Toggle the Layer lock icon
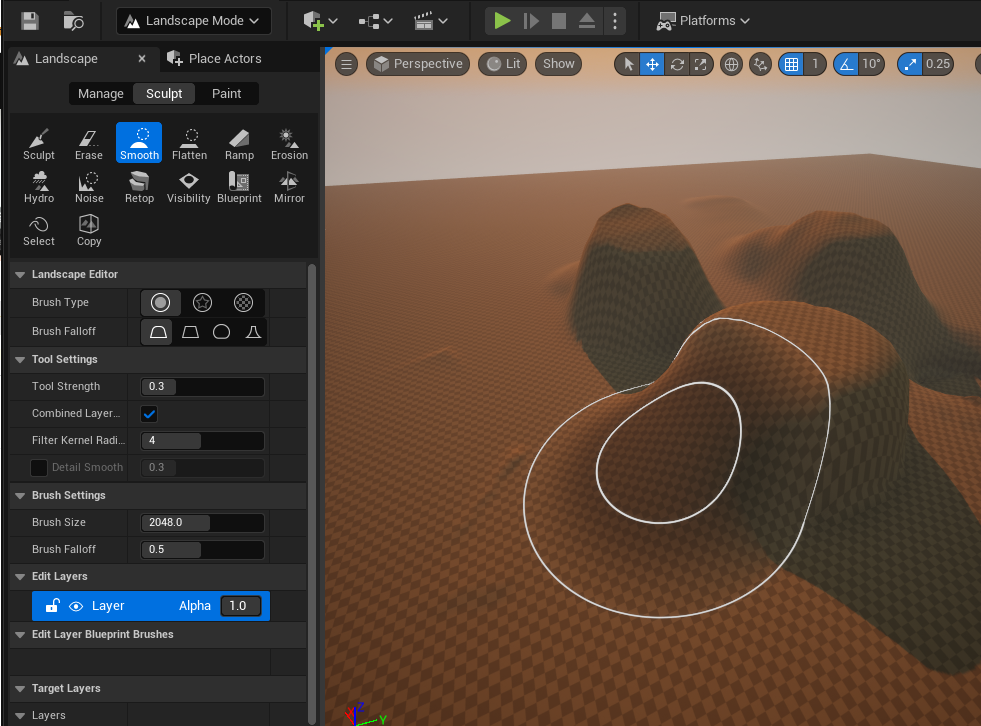 tap(53, 605)
